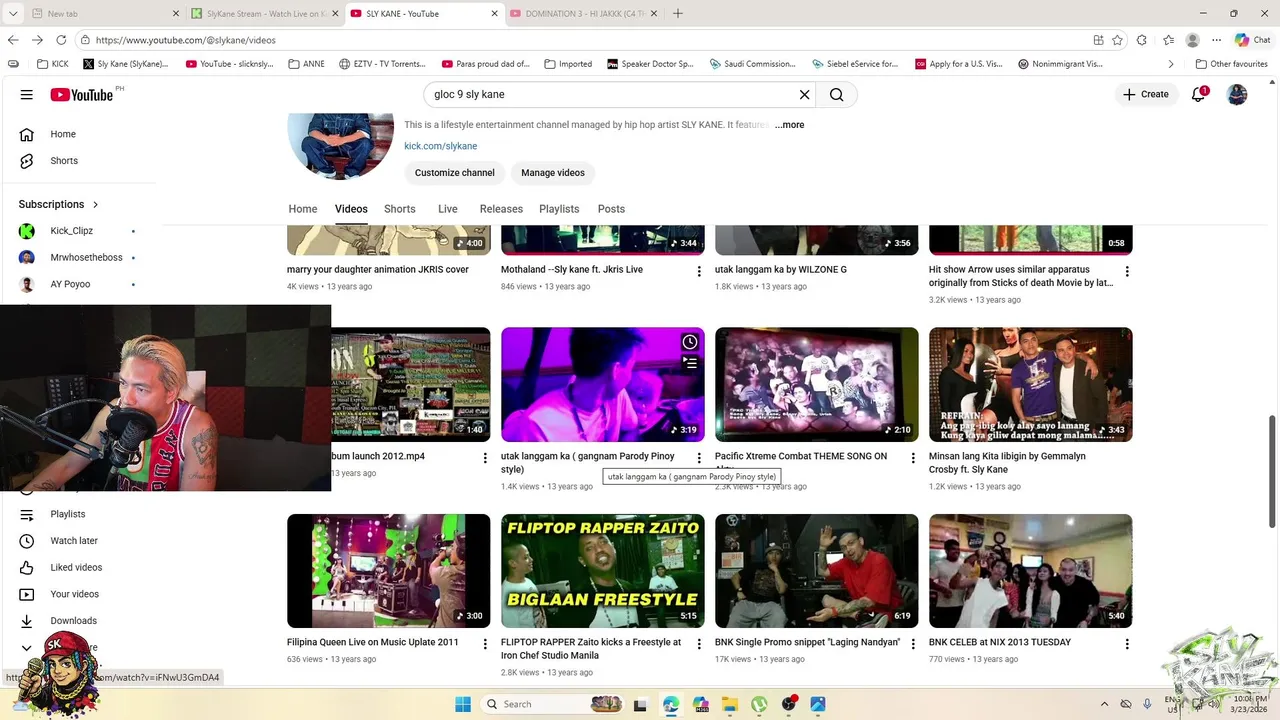Open Liked videos in the sidebar
1280x720 pixels.
[76, 568]
